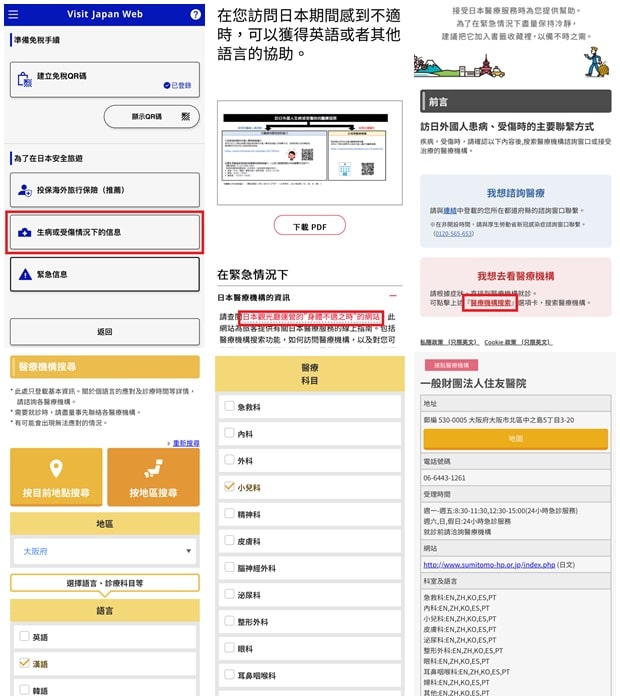
Task: Uncheck the 小兒科 checkbox
Action: pyautogui.click(x=229, y=486)
